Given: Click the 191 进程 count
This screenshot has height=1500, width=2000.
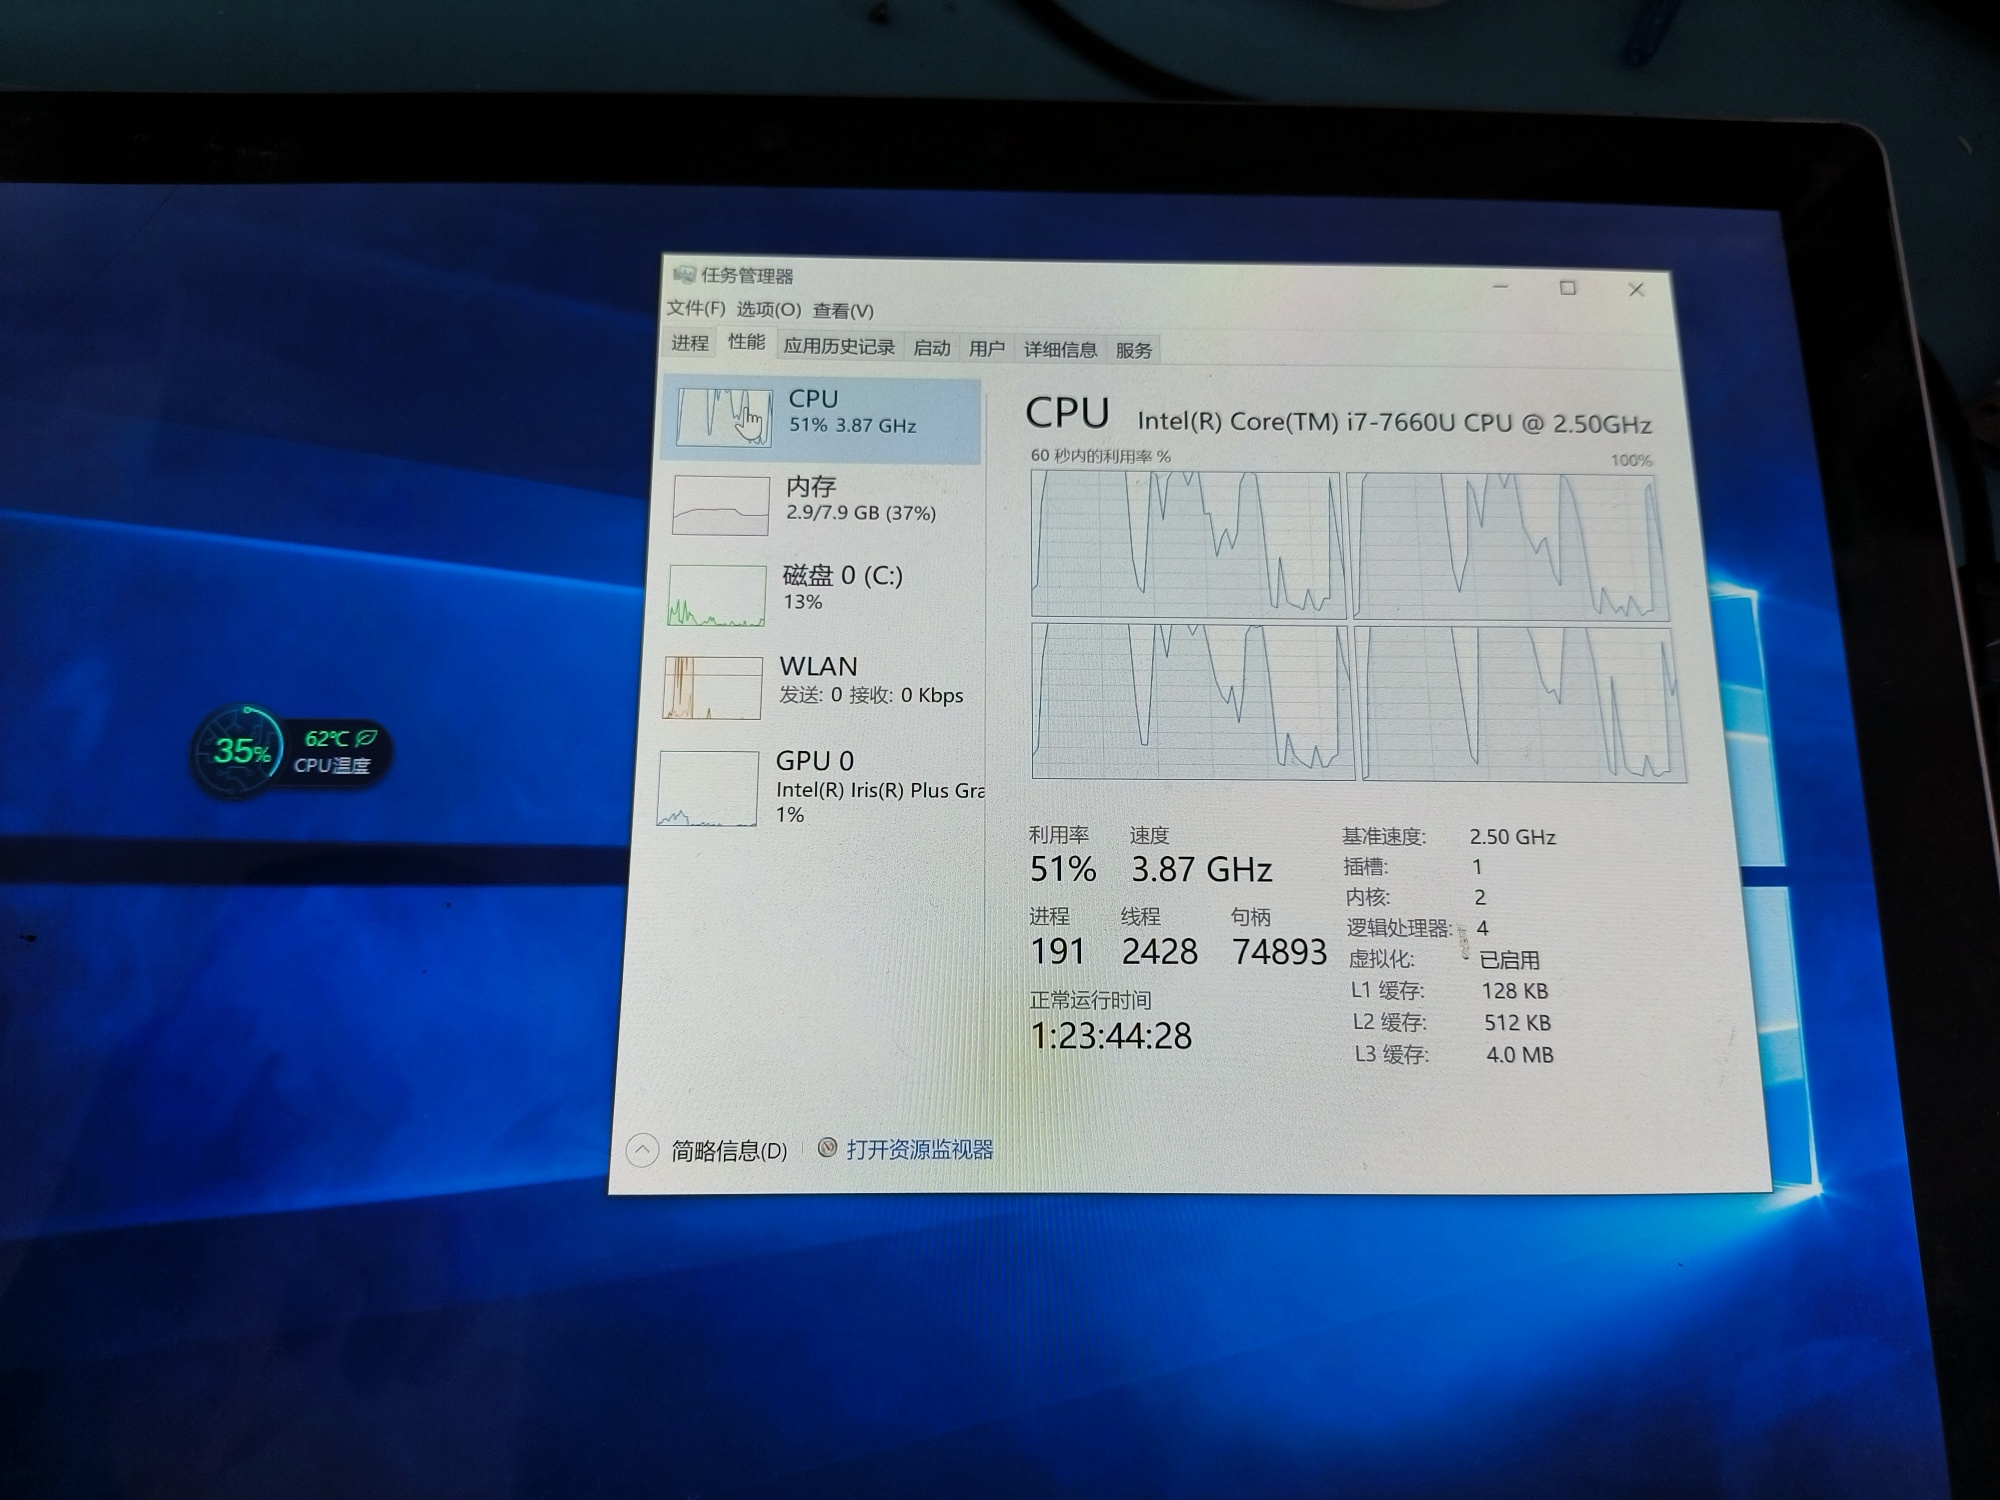Looking at the screenshot, I should pos(1058,951).
